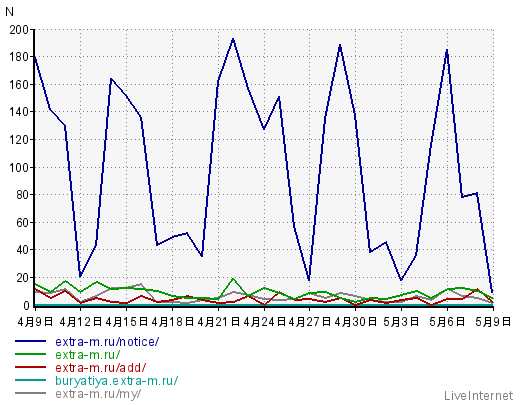Click the blue line's highest peak near 4月22日
Image resolution: width=520 pixels, height=405 pixels.
pyautogui.click(x=233, y=39)
